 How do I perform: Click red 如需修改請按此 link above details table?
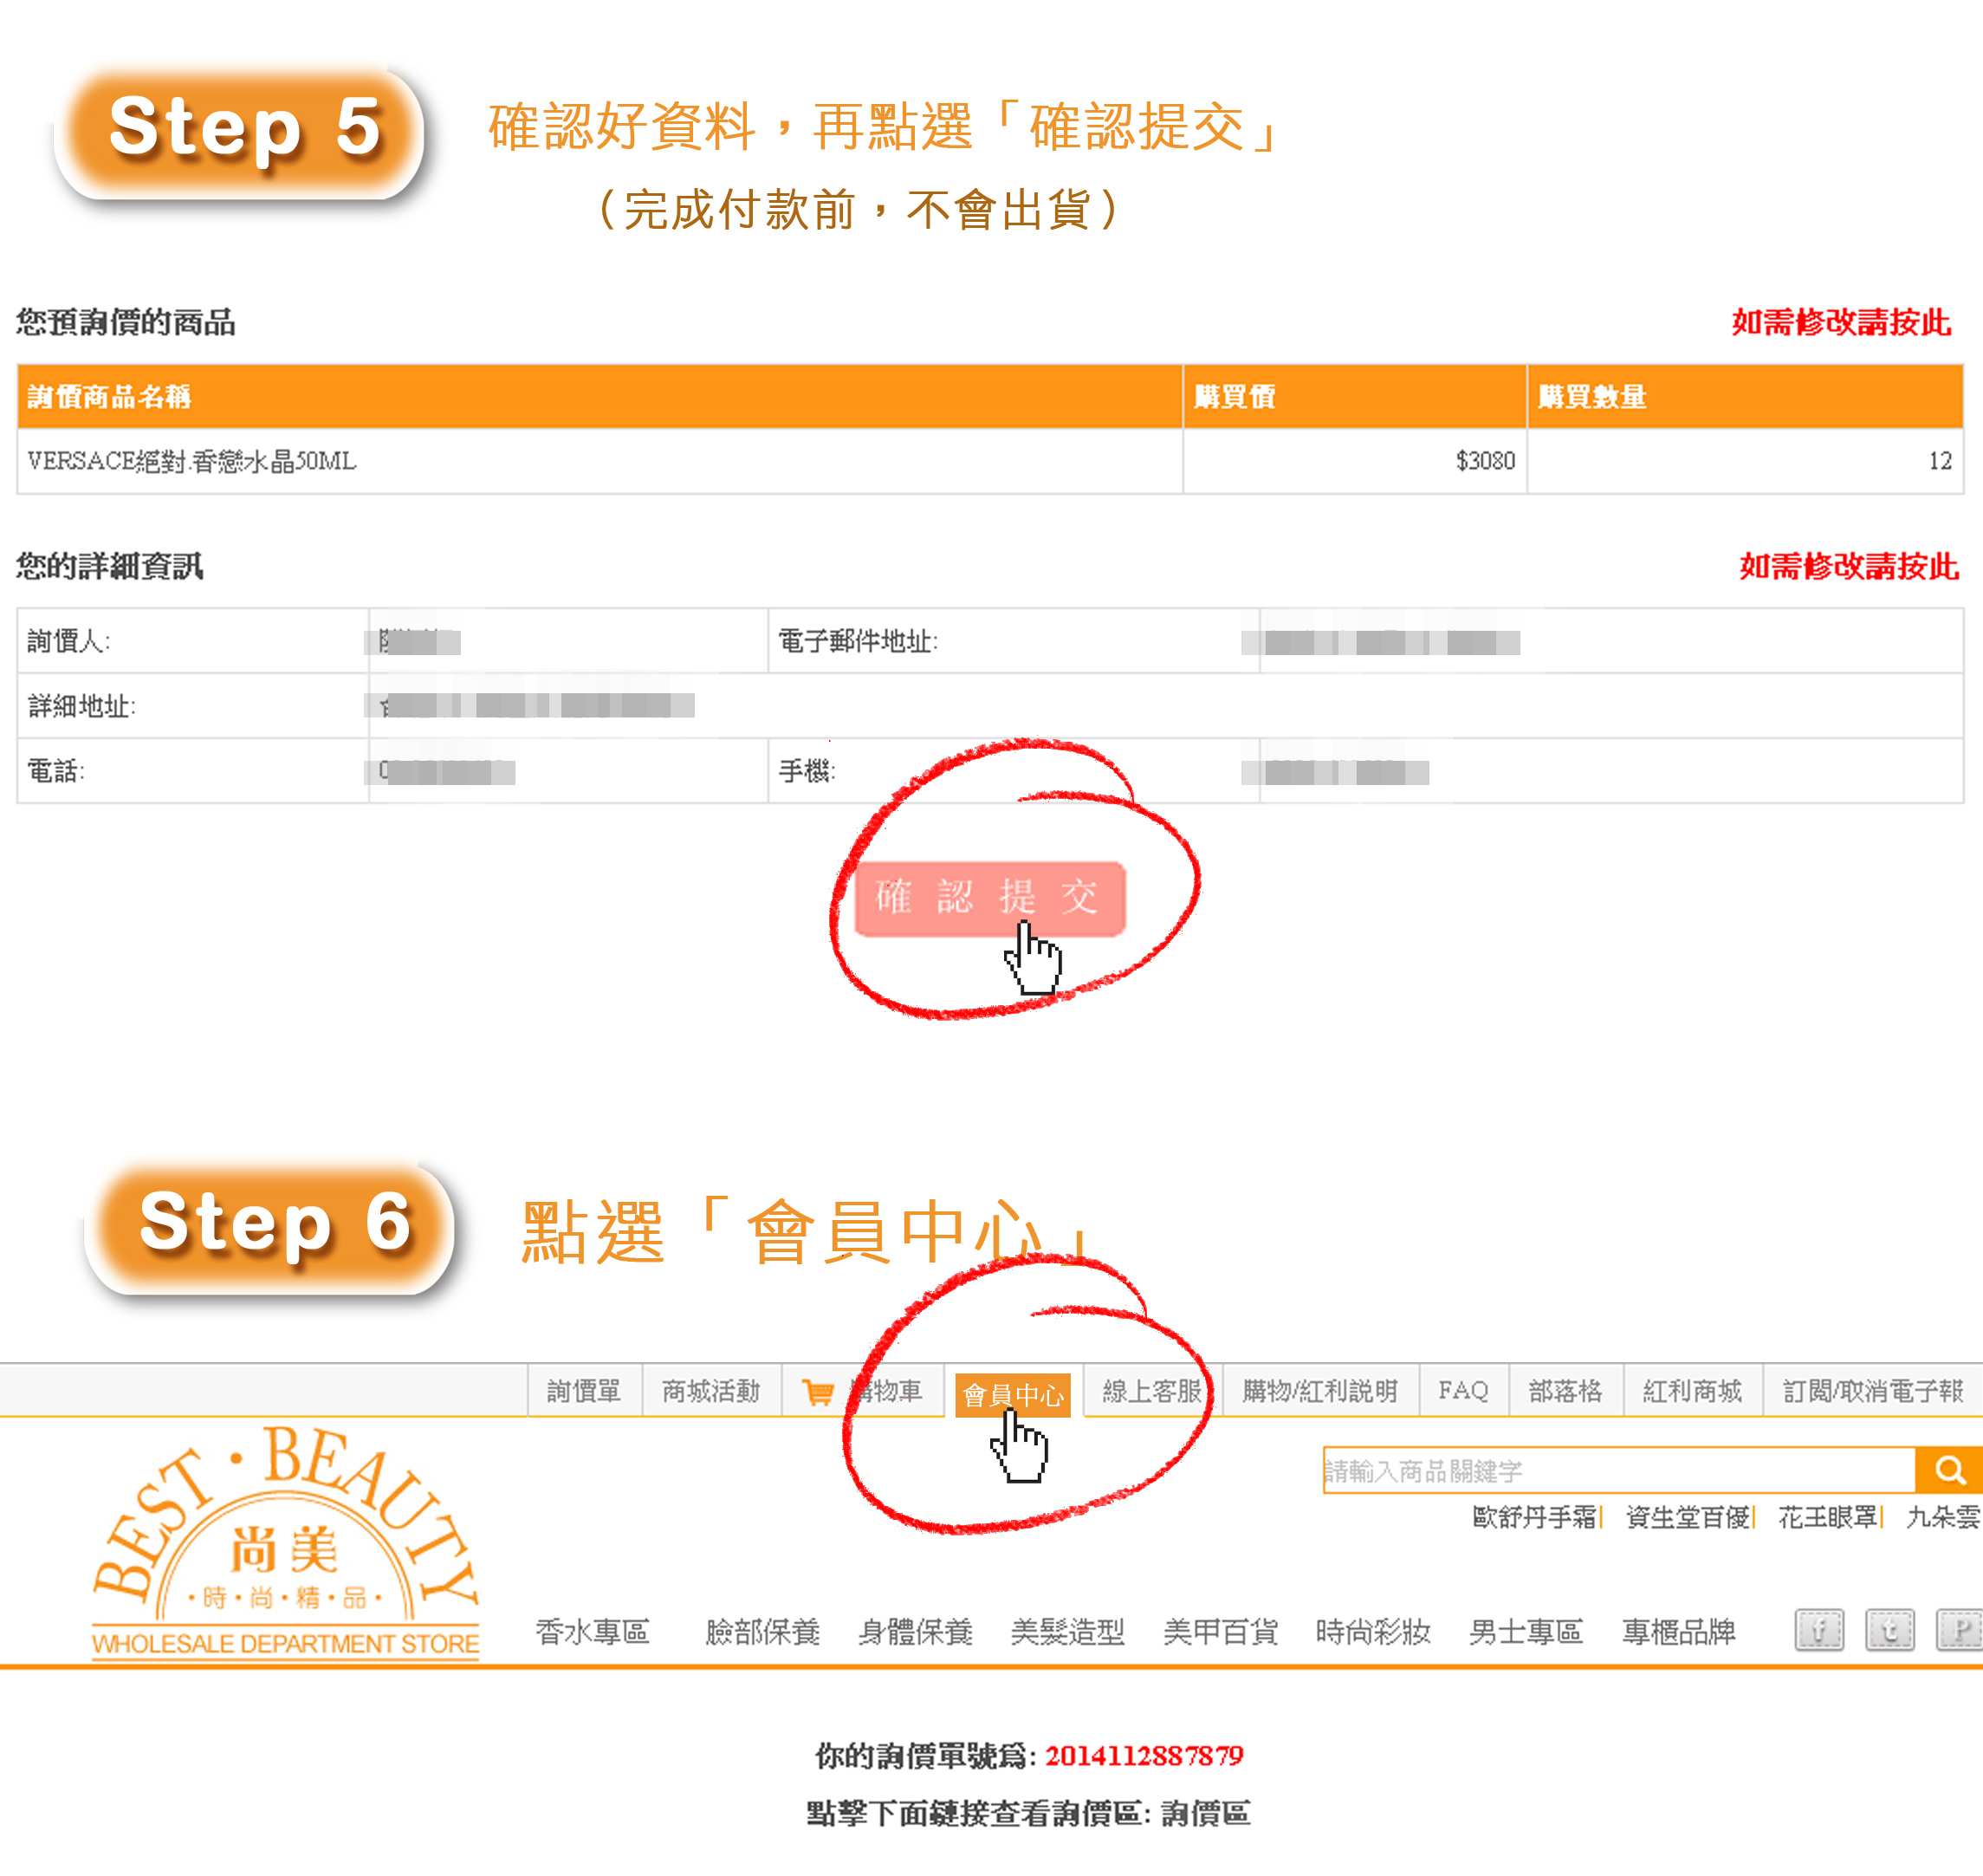click(1848, 566)
